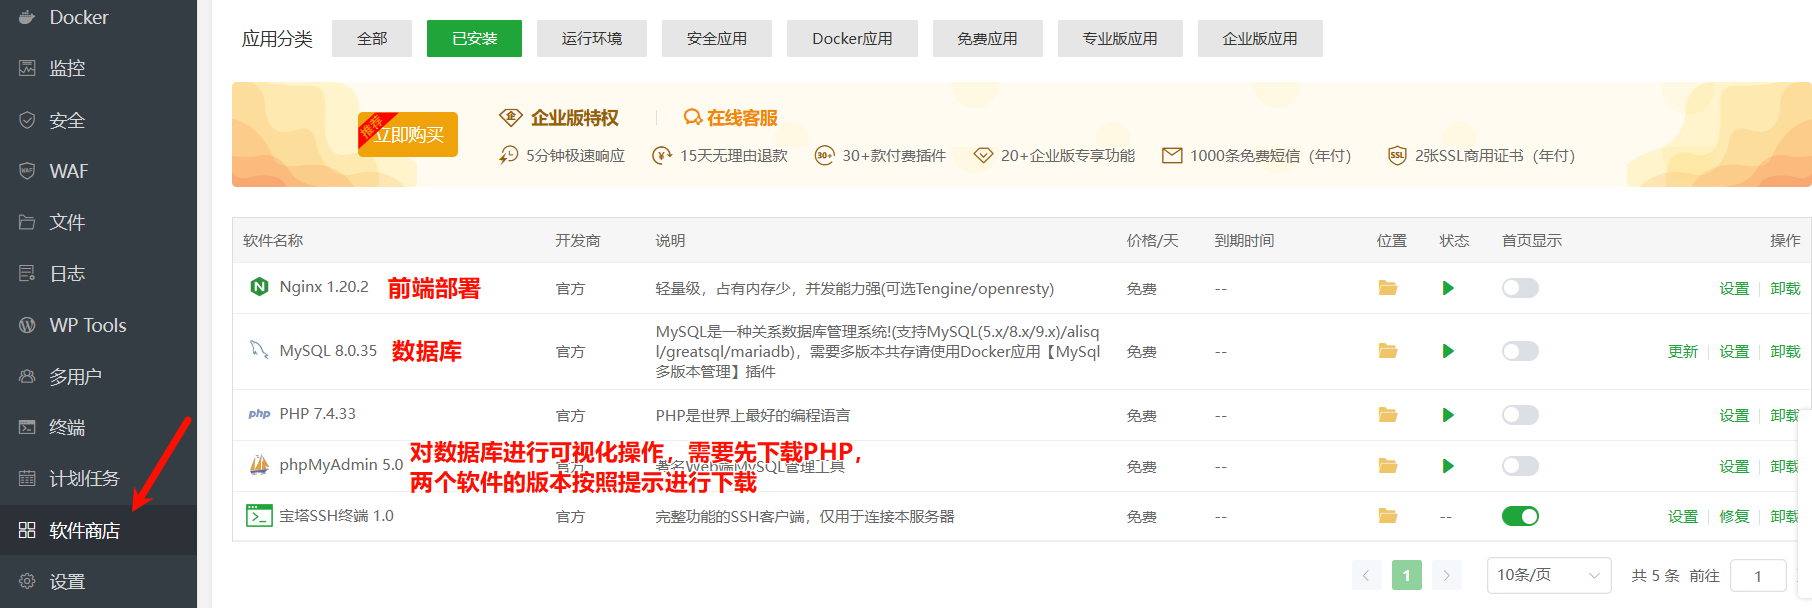Viewport: 1812px width, 608px height.
Task: Open WP Tools WordPress icon
Action: pyautogui.click(x=27, y=325)
